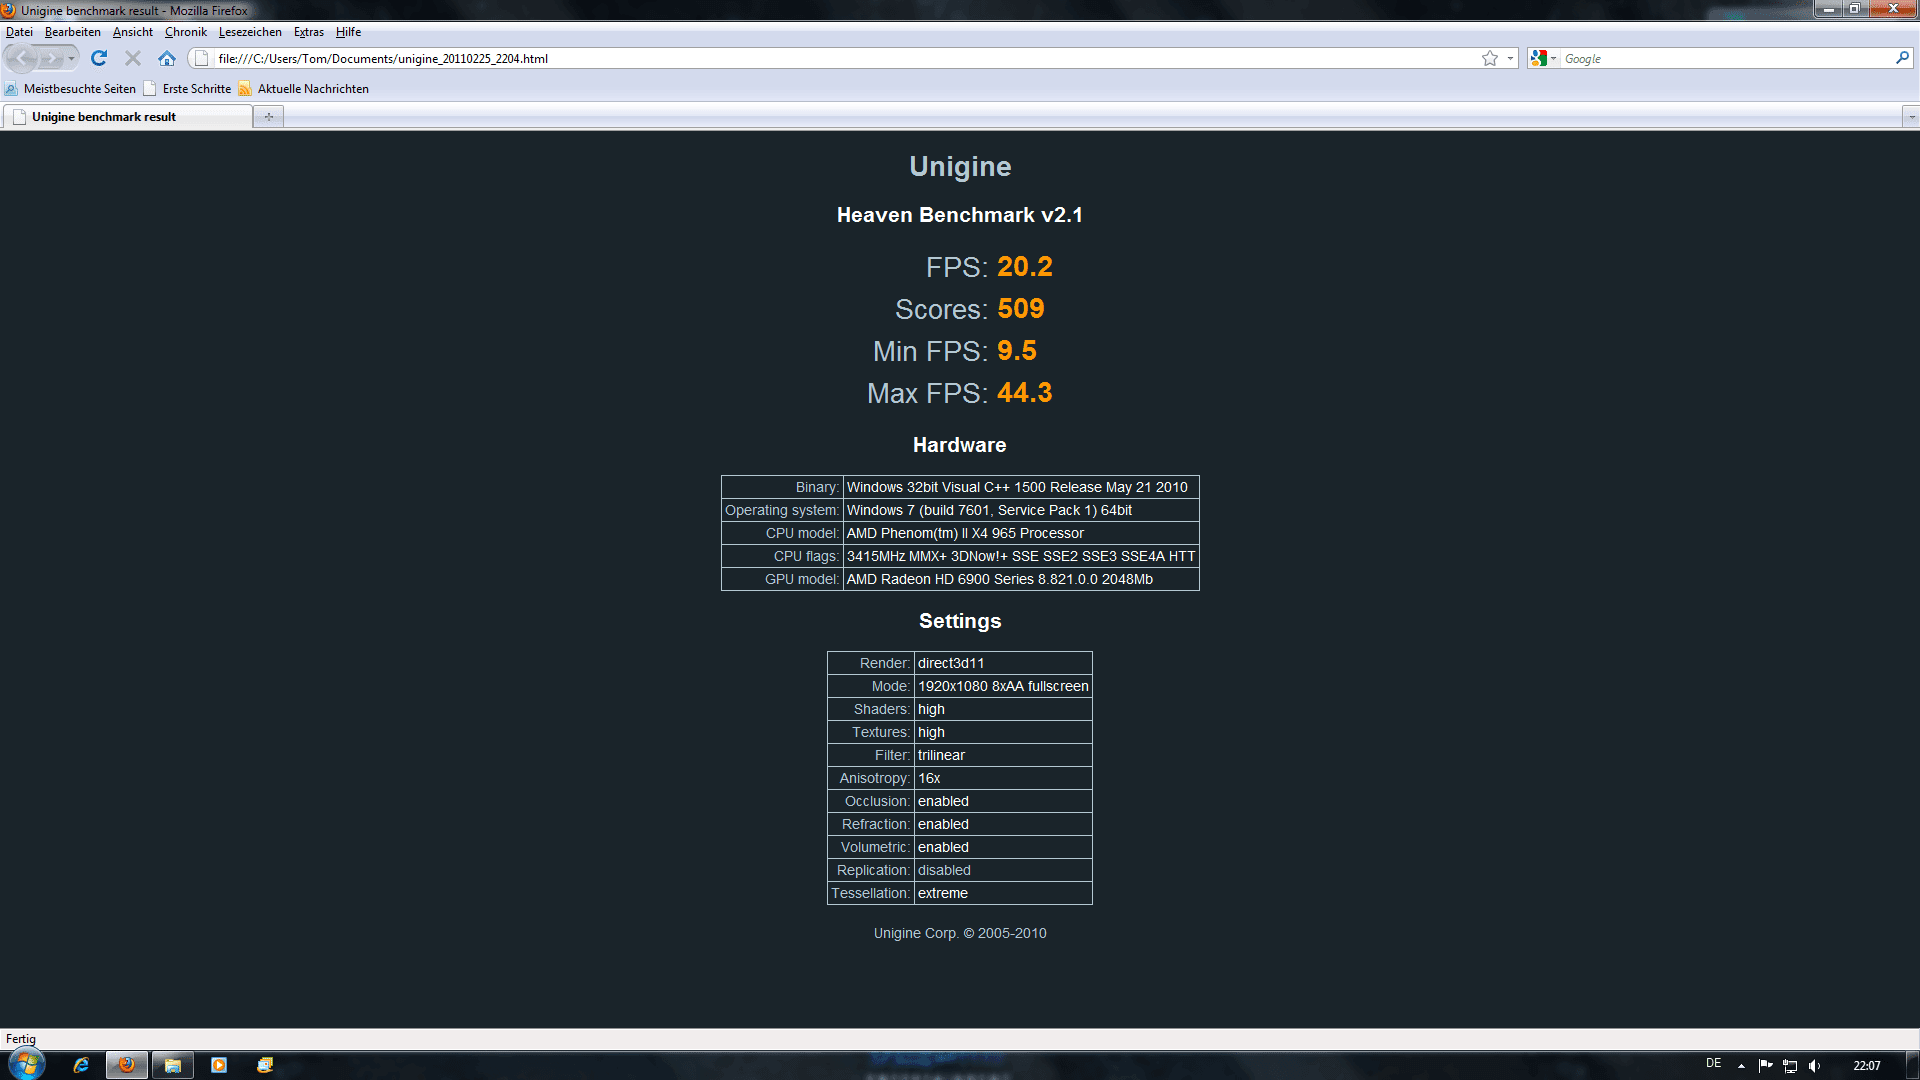Screen dimensions: 1920x1080
Task: Open the Extras menu
Action: 308,32
